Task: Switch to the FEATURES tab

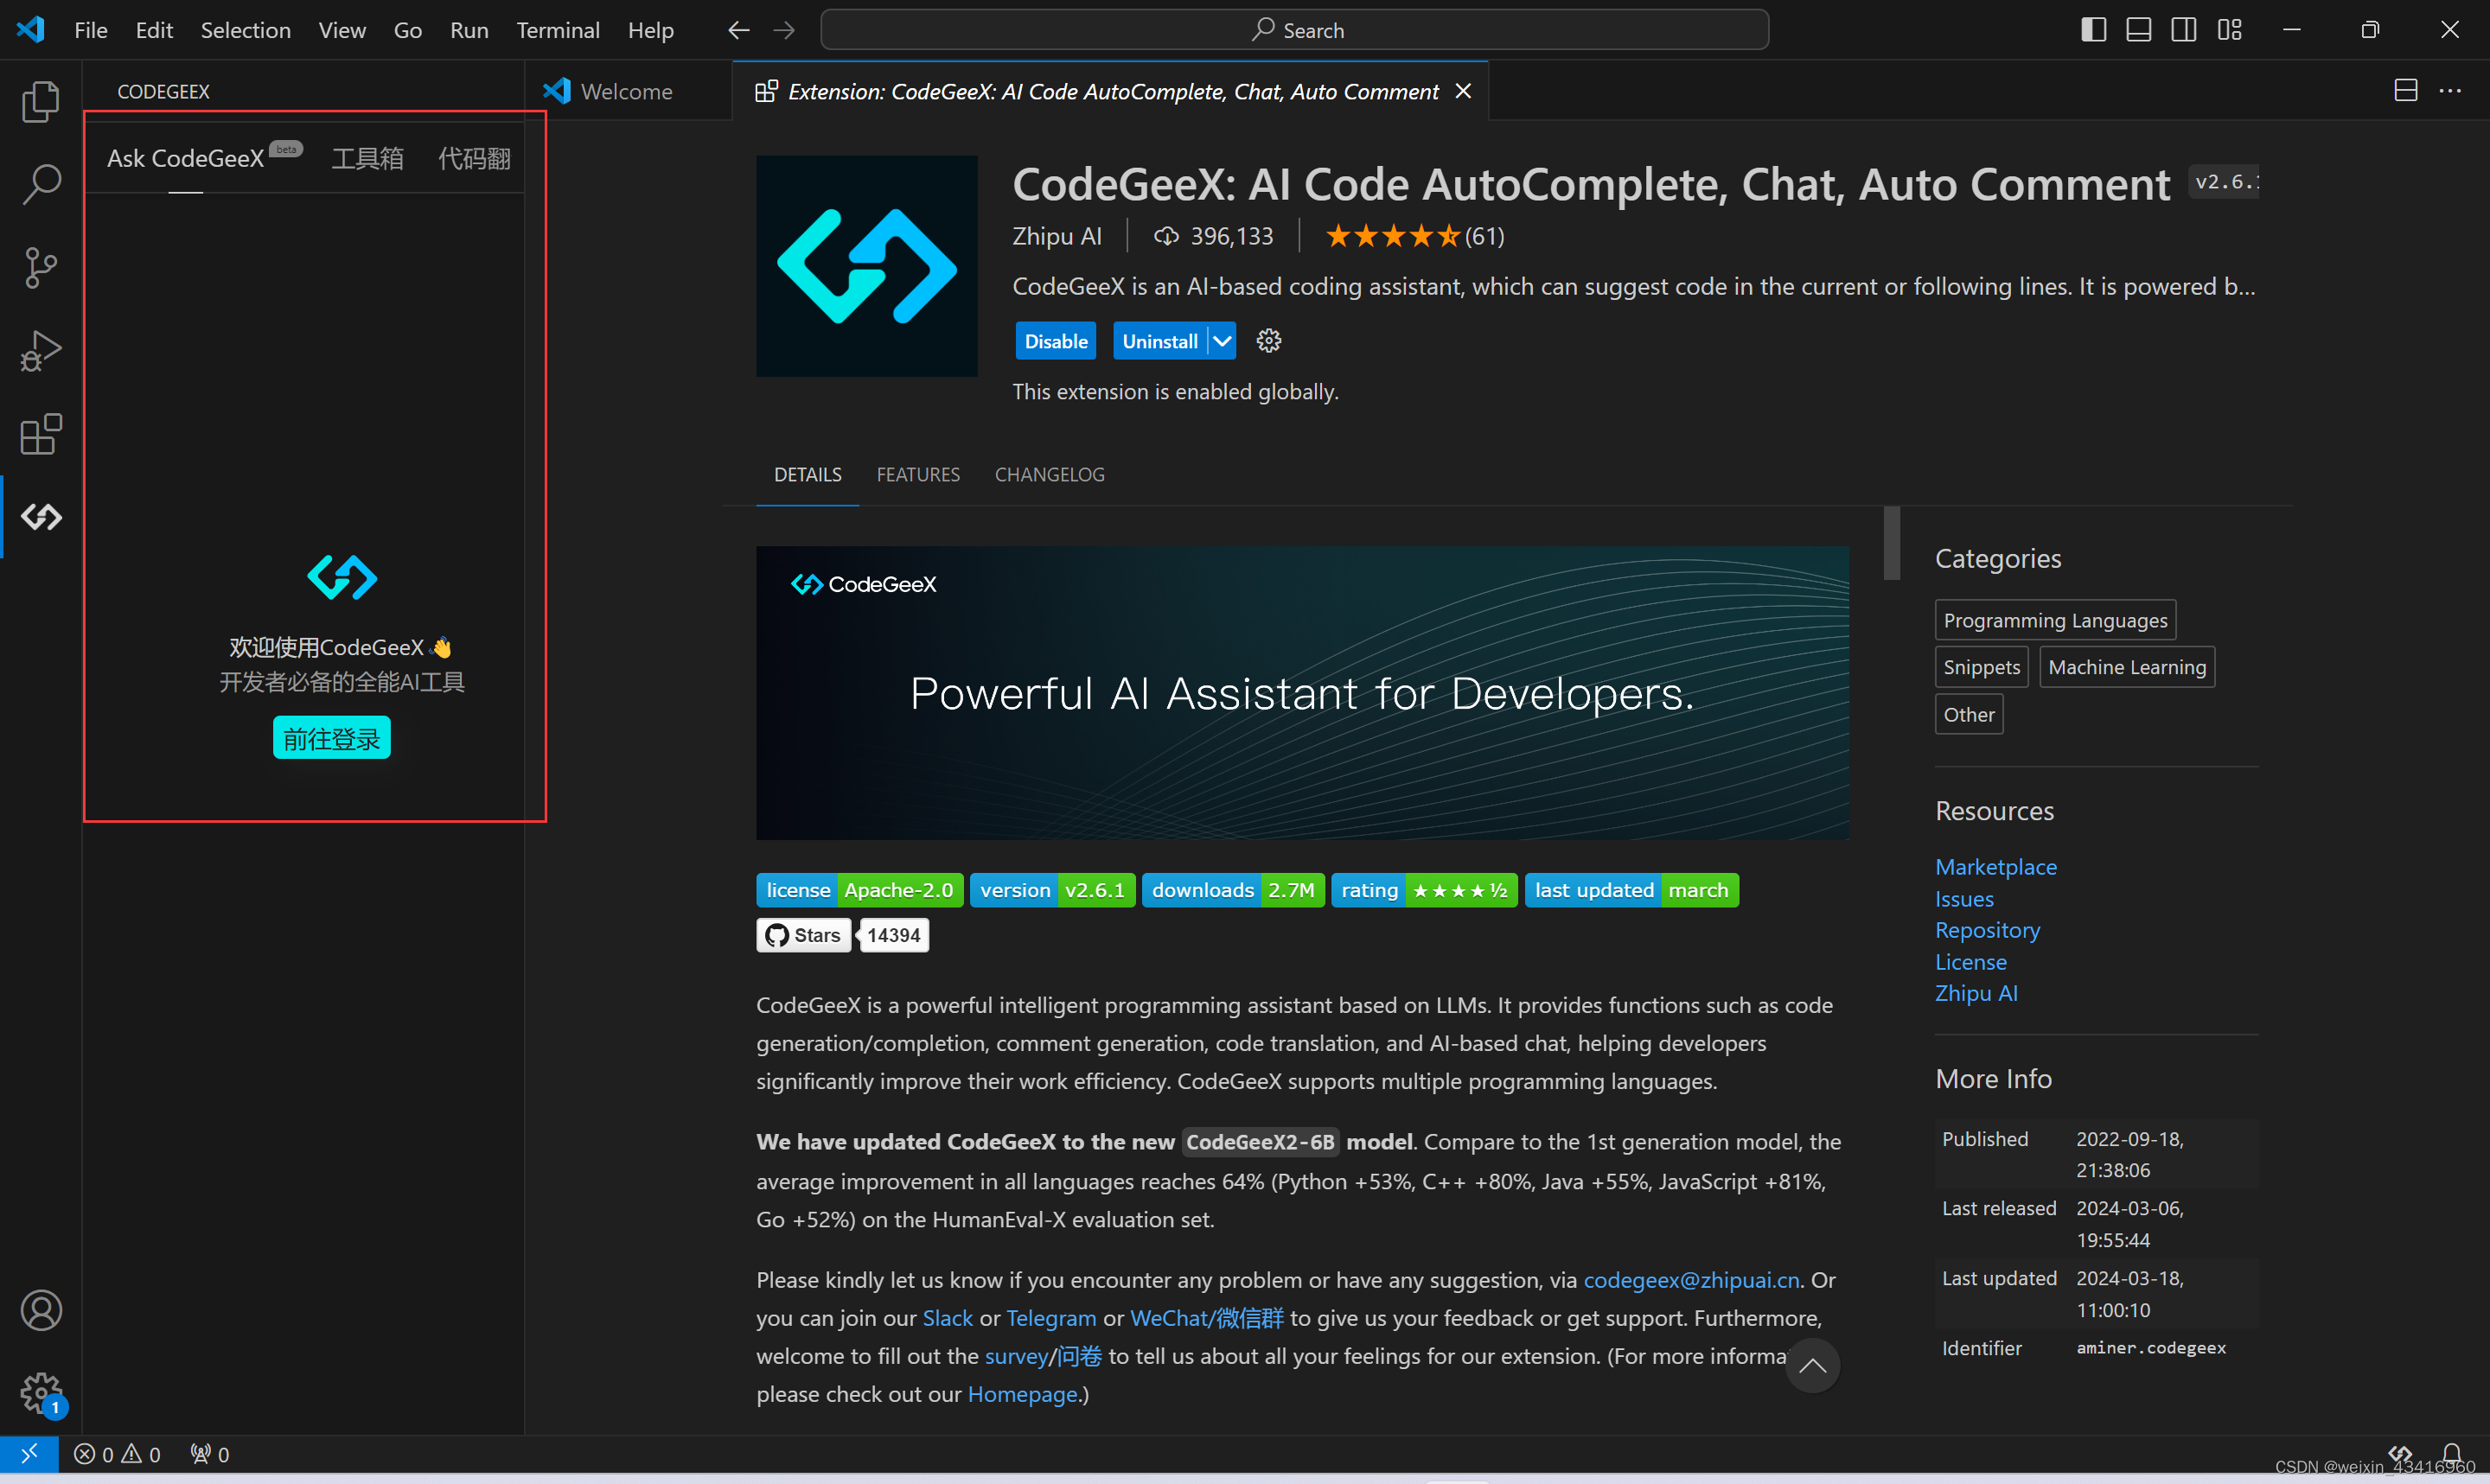Action: click(x=917, y=474)
